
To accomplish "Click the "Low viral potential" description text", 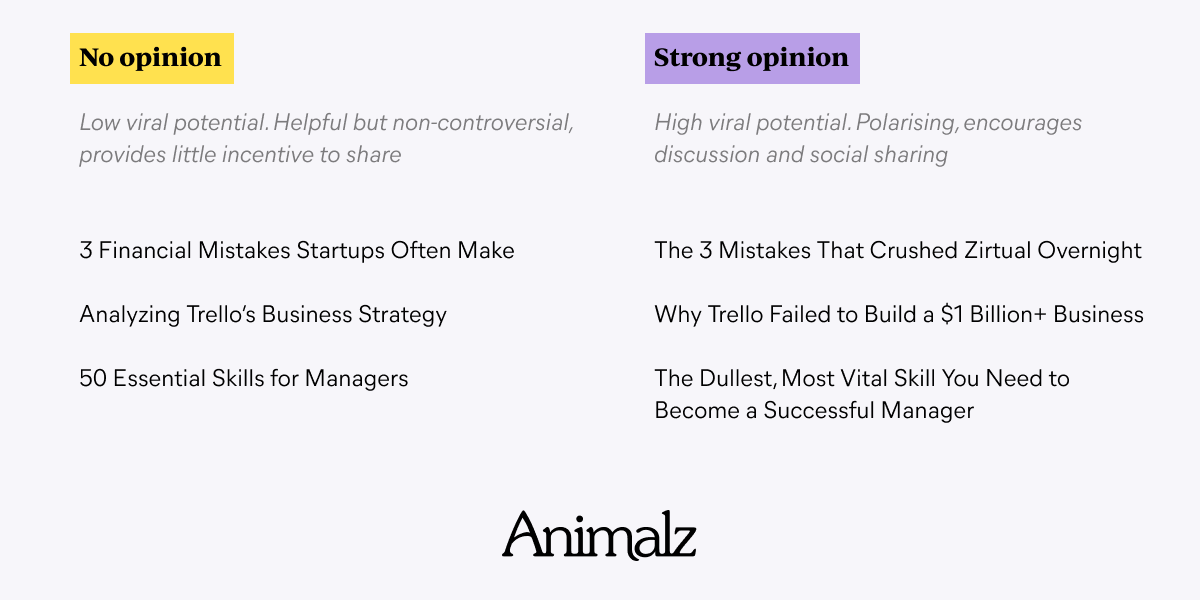I will [x=326, y=138].
